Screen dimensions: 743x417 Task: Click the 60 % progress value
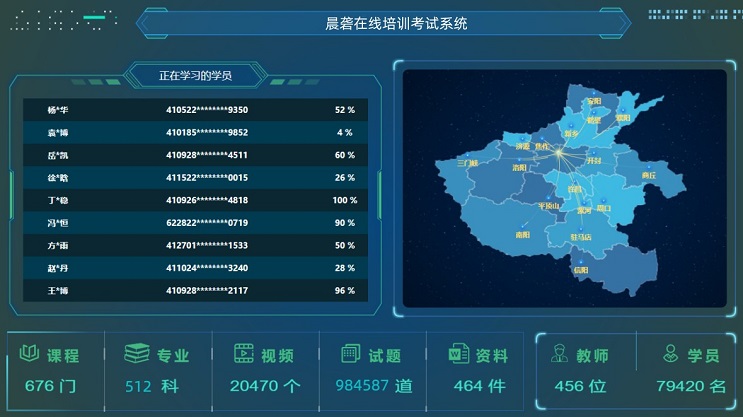[x=345, y=155]
